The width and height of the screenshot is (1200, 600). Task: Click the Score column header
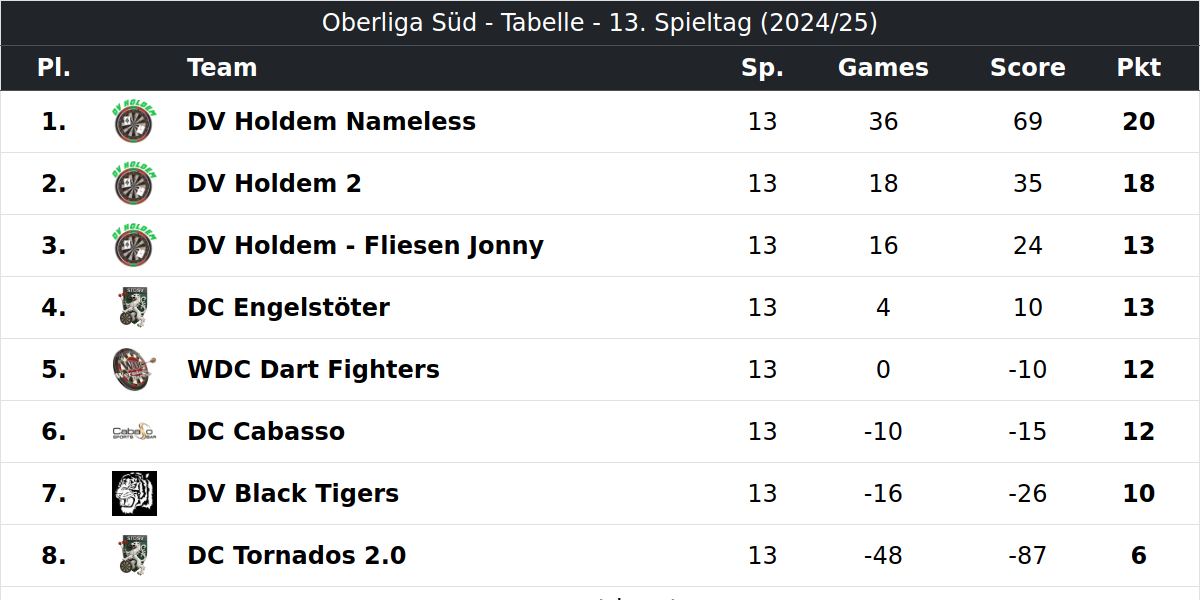[x=1027, y=68]
